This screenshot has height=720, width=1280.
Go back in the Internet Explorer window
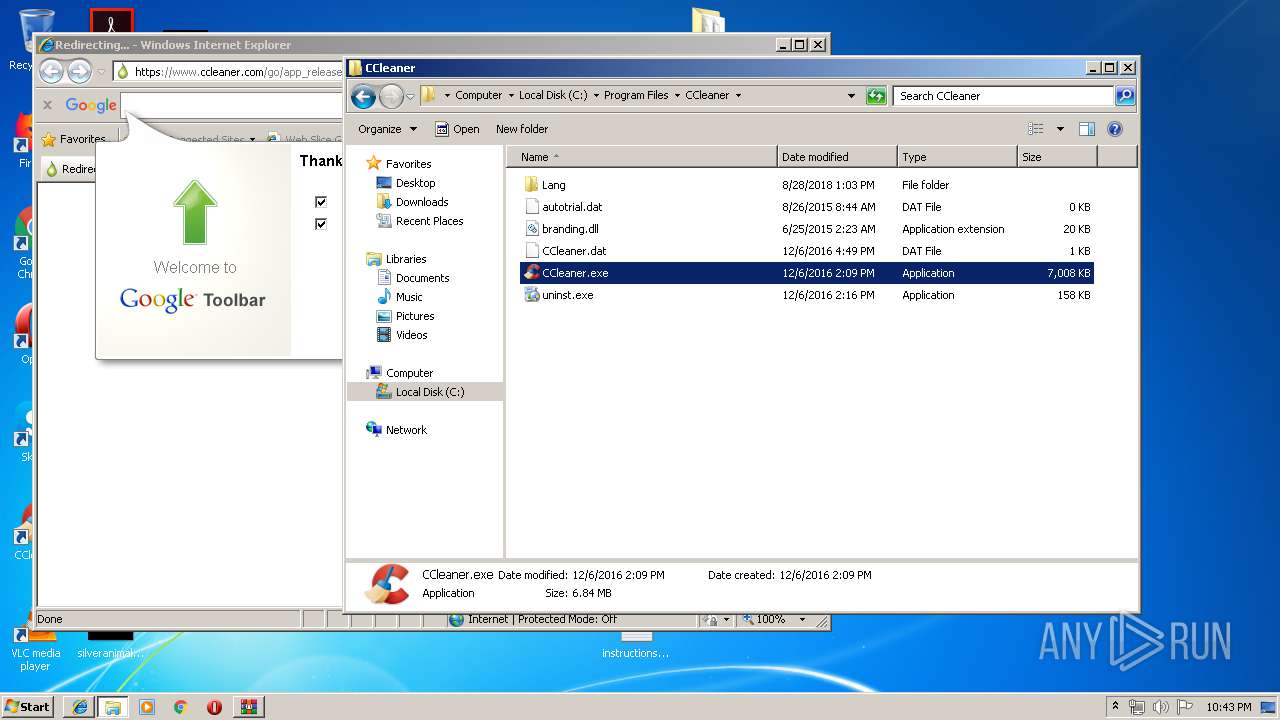51,71
